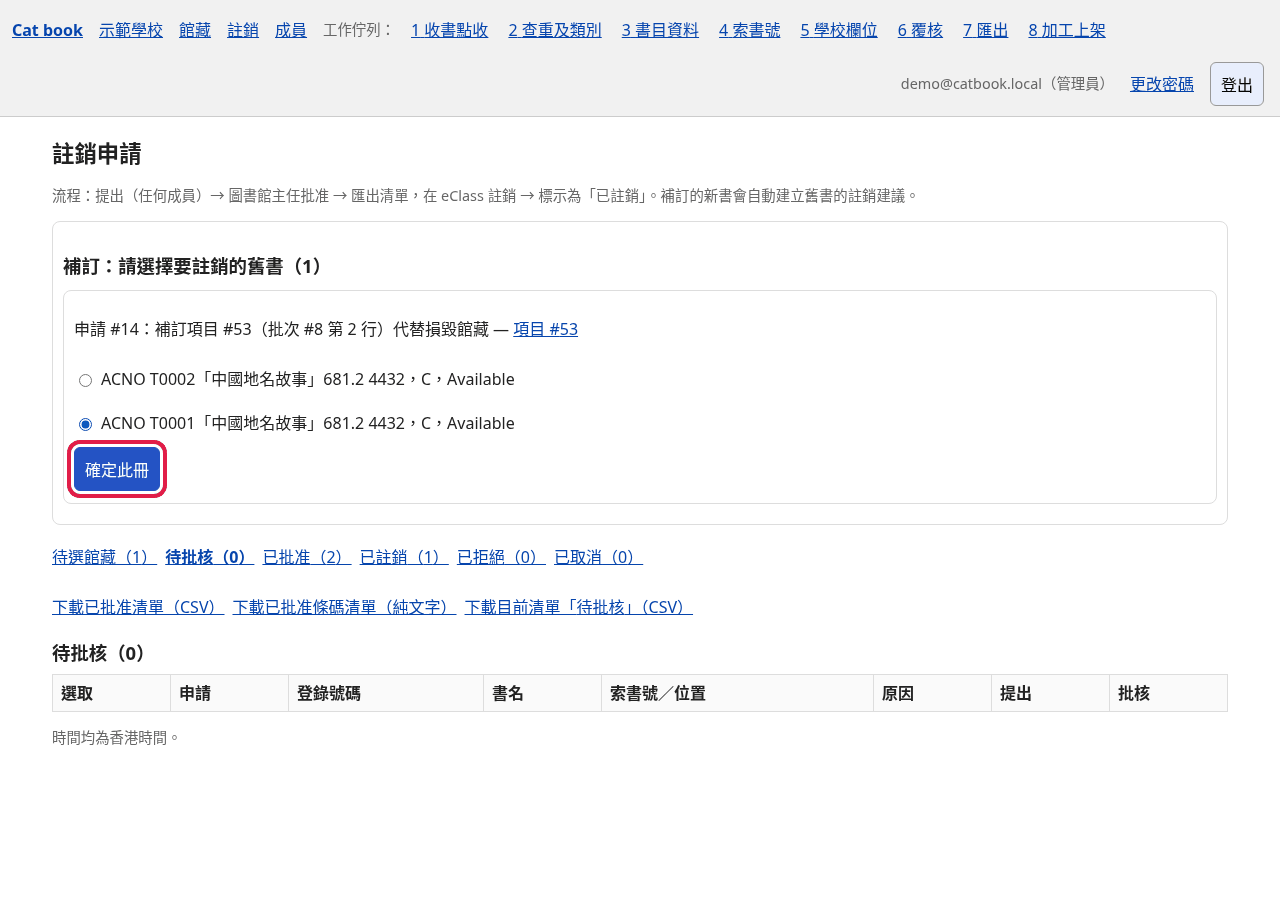1280x900 pixels.
Task: Click the 申請 column header
Action: [229, 693]
